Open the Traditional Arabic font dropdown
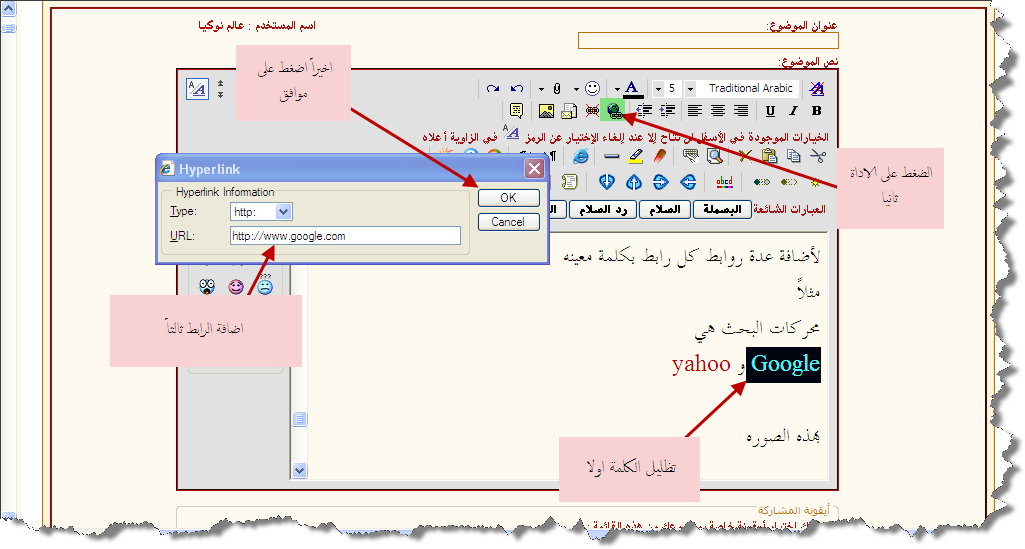1025x549 pixels. point(750,89)
